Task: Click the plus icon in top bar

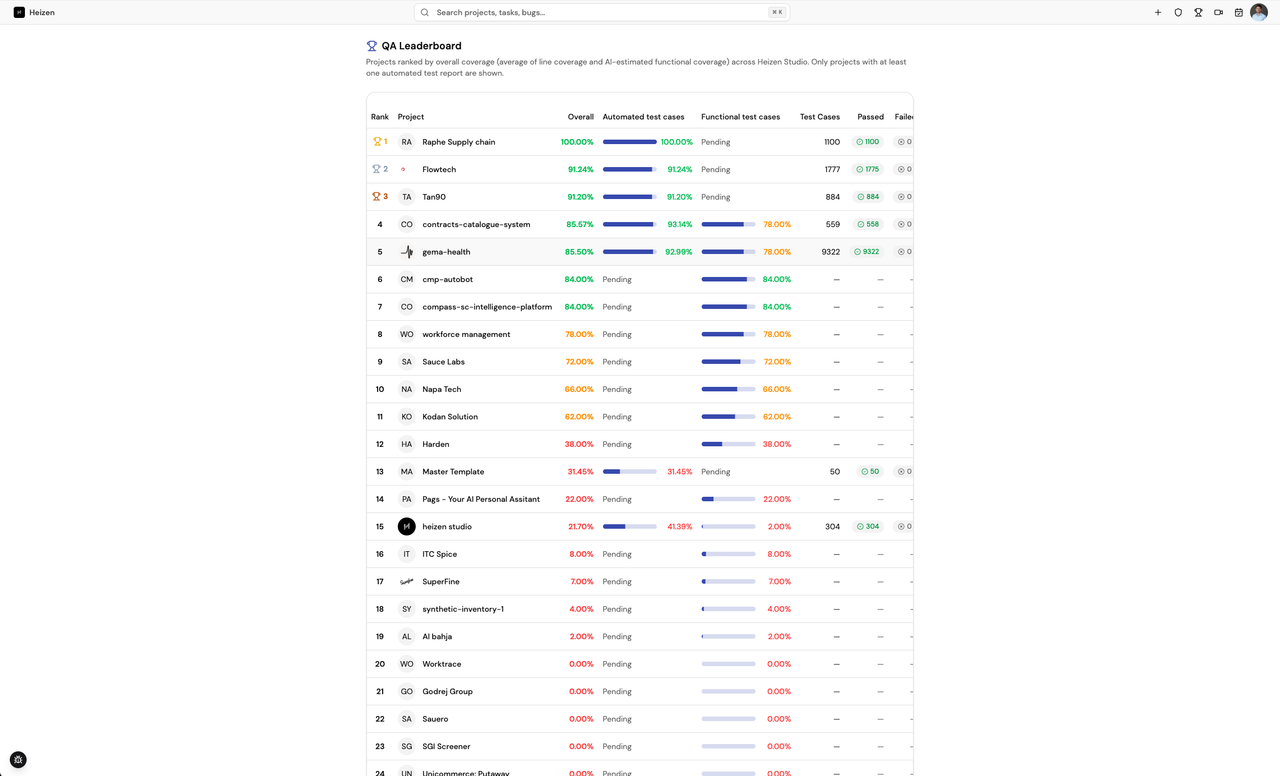Action: tap(1158, 13)
